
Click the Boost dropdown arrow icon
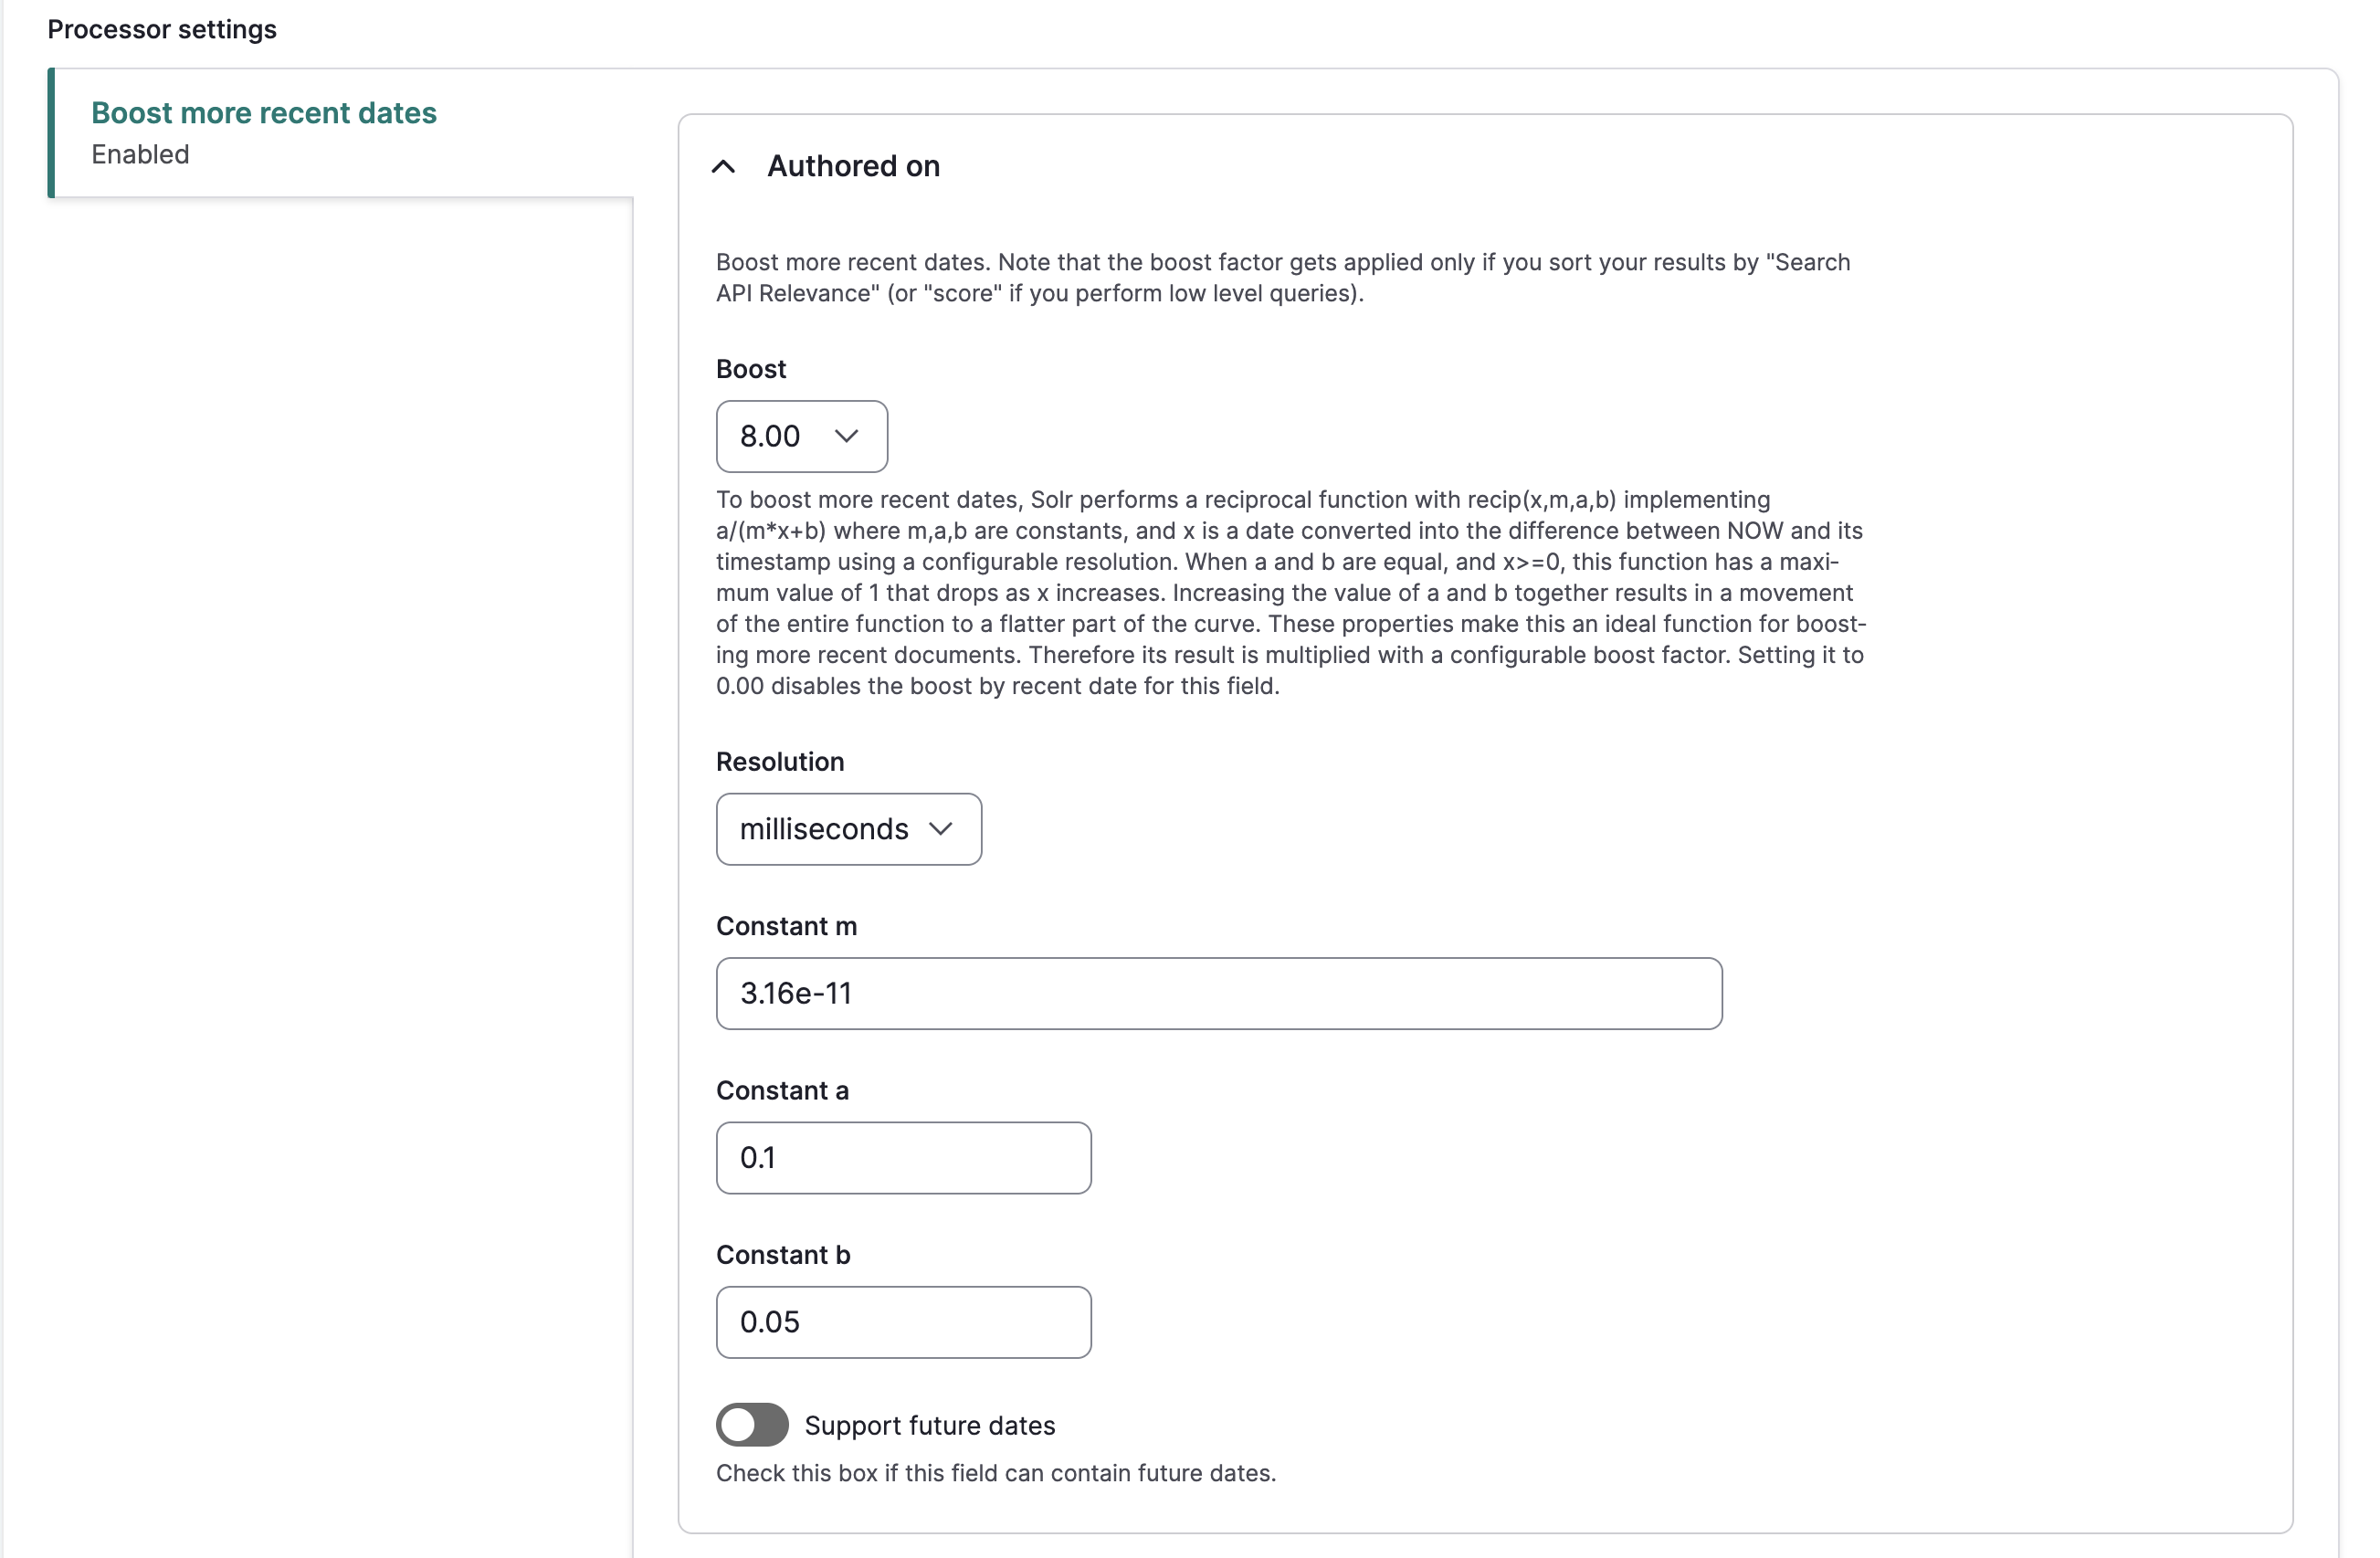846,436
